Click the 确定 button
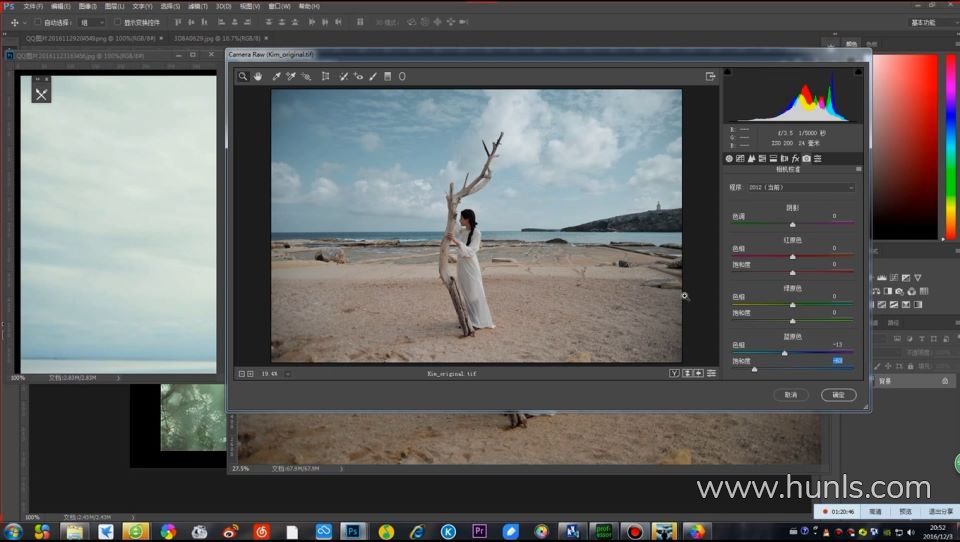 pos(838,395)
